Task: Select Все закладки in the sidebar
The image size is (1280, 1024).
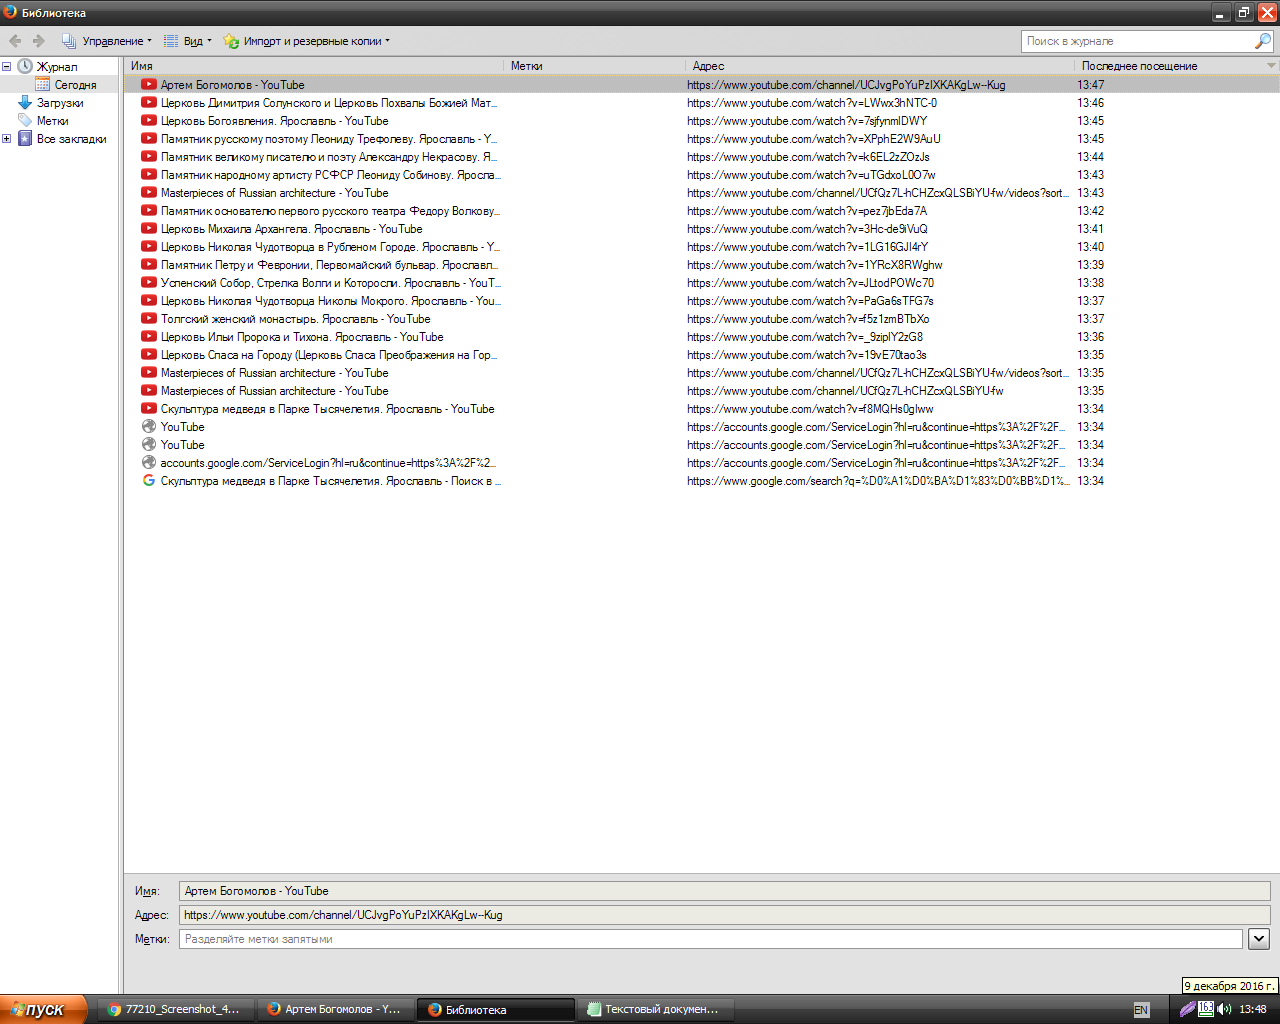Action: (x=71, y=139)
